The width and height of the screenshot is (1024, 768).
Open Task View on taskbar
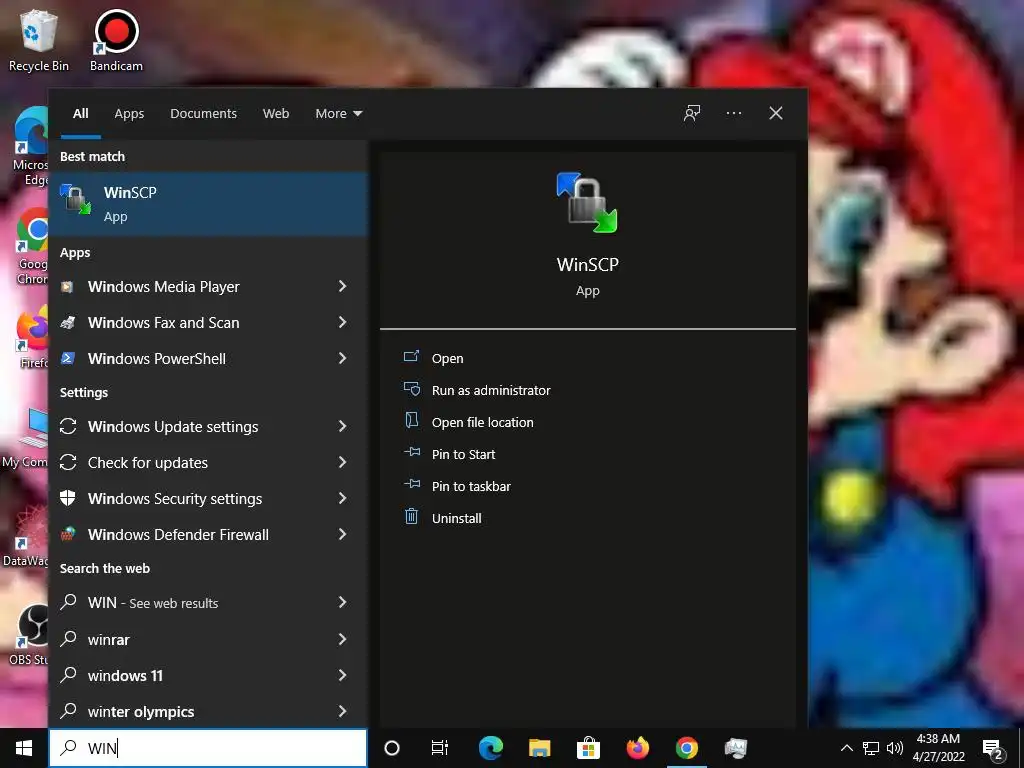[440, 748]
